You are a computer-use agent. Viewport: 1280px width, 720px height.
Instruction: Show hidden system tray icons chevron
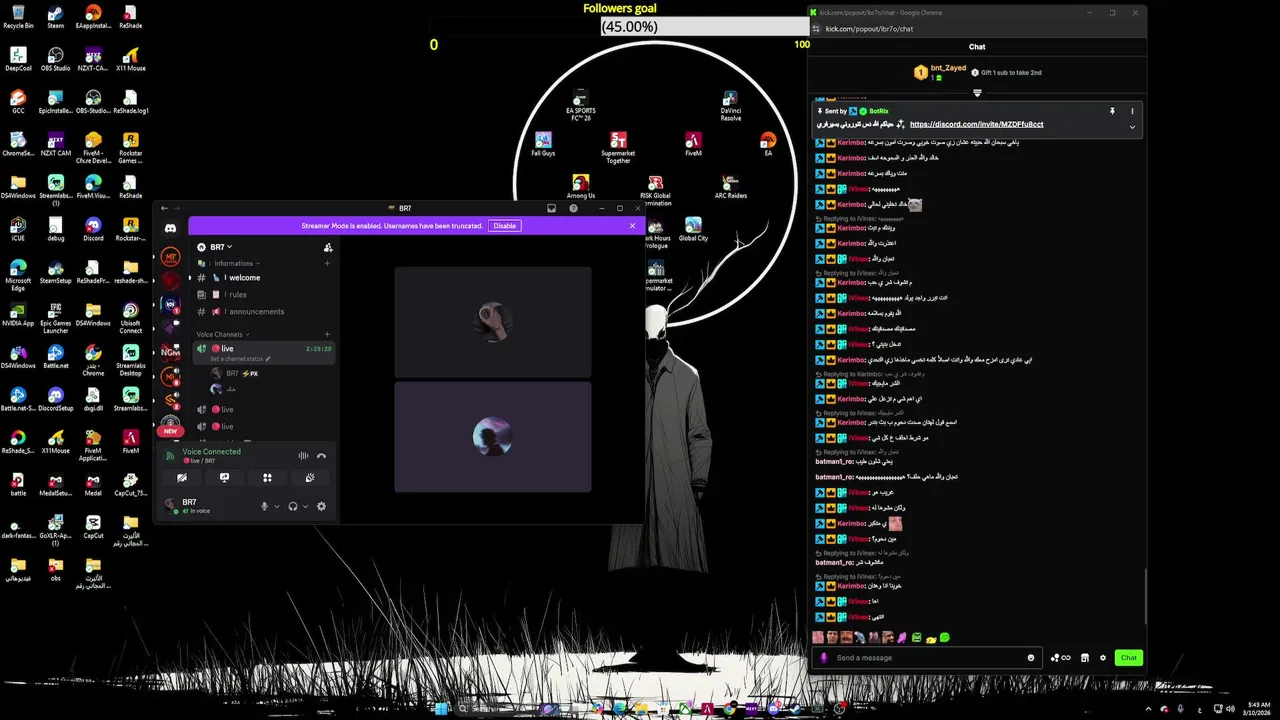1148,709
